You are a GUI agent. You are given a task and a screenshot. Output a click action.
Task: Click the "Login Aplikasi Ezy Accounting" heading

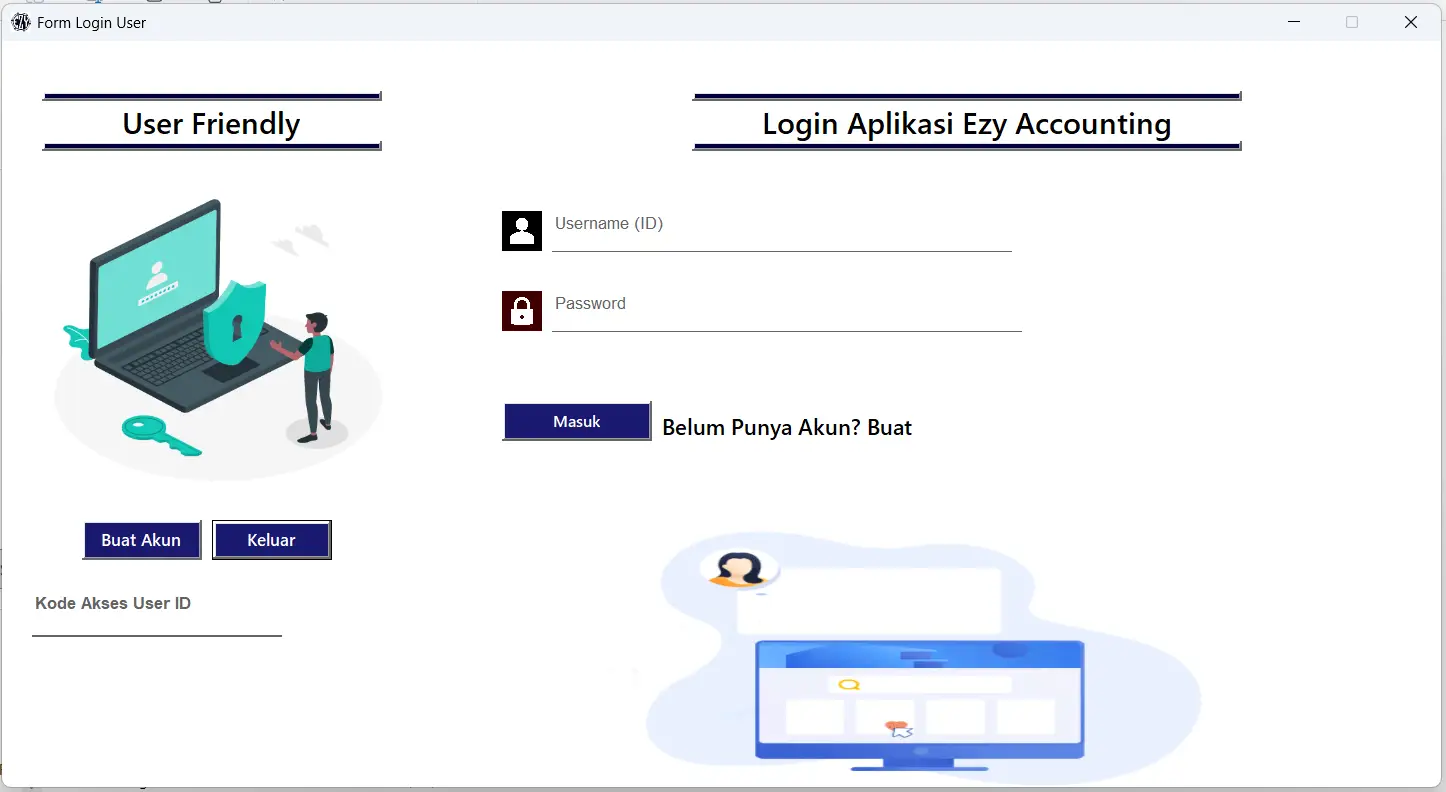(967, 123)
